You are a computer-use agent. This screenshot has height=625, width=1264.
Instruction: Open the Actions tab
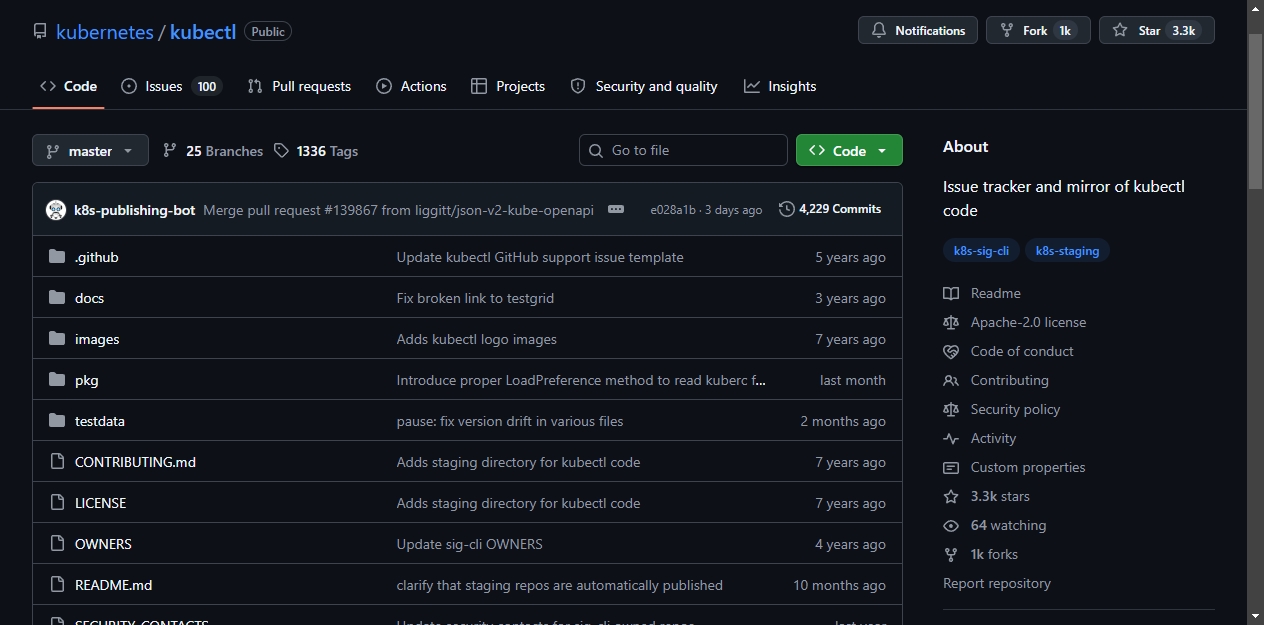click(x=411, y=86)
